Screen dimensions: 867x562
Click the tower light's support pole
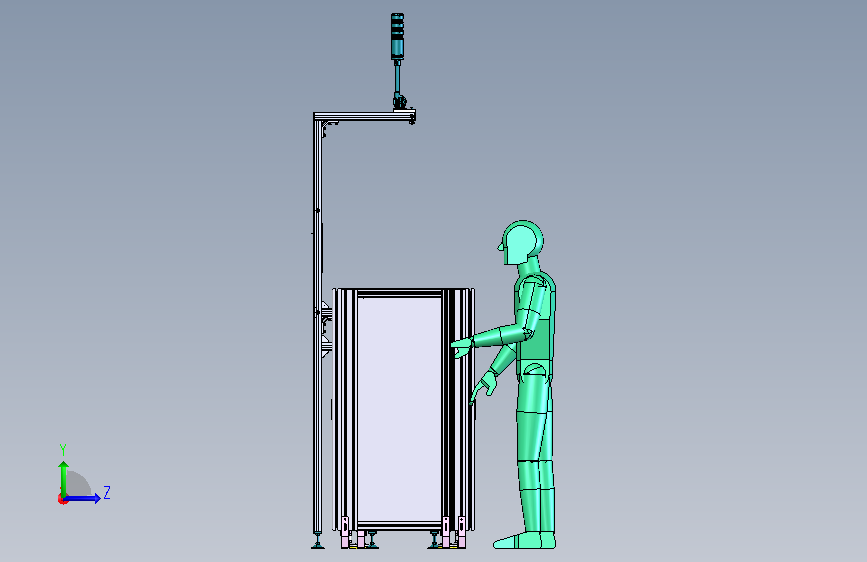(397, 80)
